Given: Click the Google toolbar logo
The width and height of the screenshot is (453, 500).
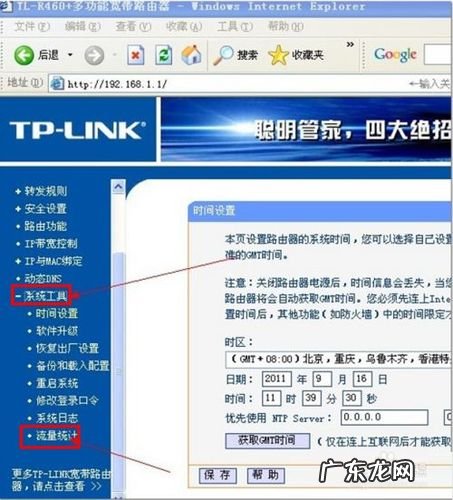Looking at the screenshot, I should [395, 54].
